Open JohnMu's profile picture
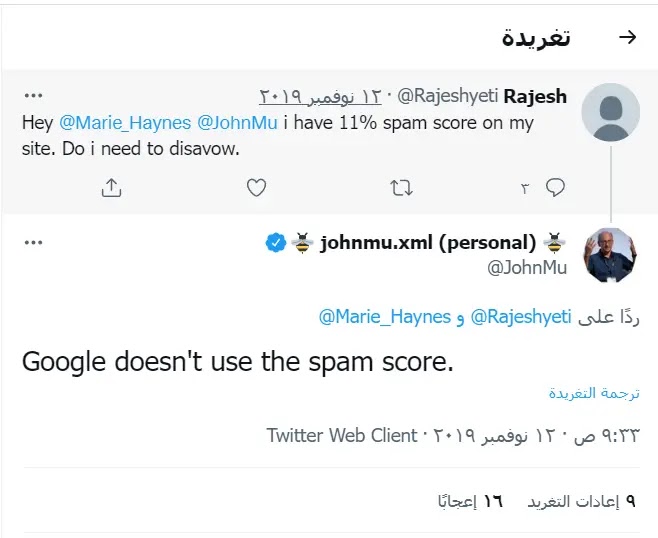 pos(610,255)
